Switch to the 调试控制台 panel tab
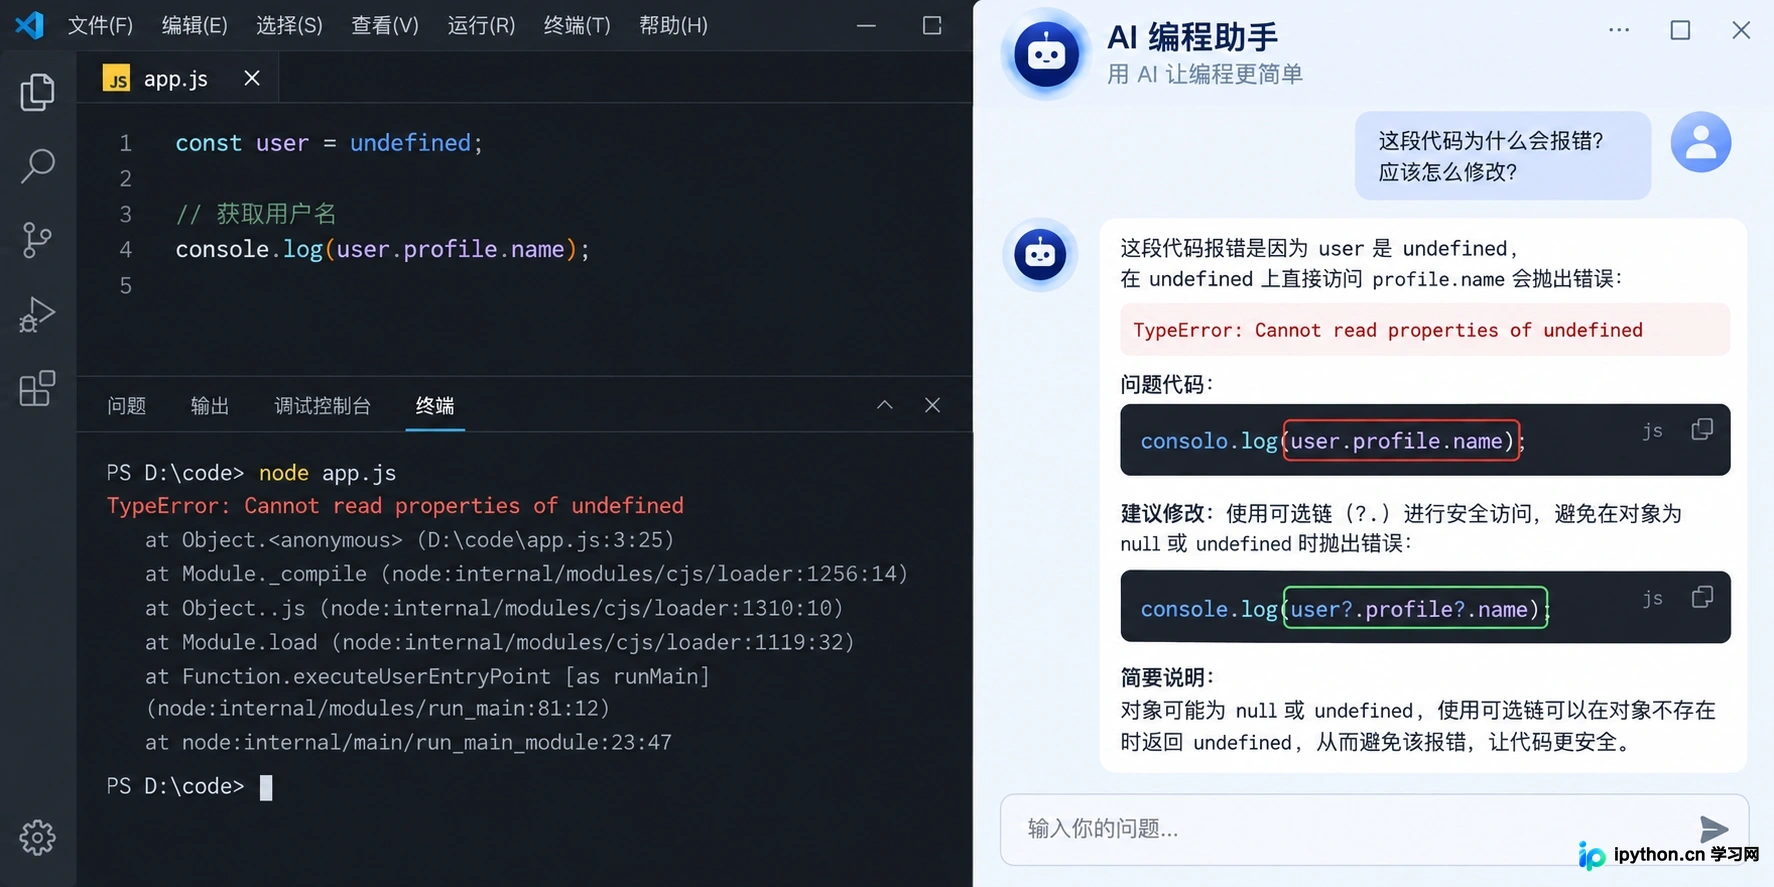The height and width of the screenshot is (887, 1774). [x=323, y=405]
